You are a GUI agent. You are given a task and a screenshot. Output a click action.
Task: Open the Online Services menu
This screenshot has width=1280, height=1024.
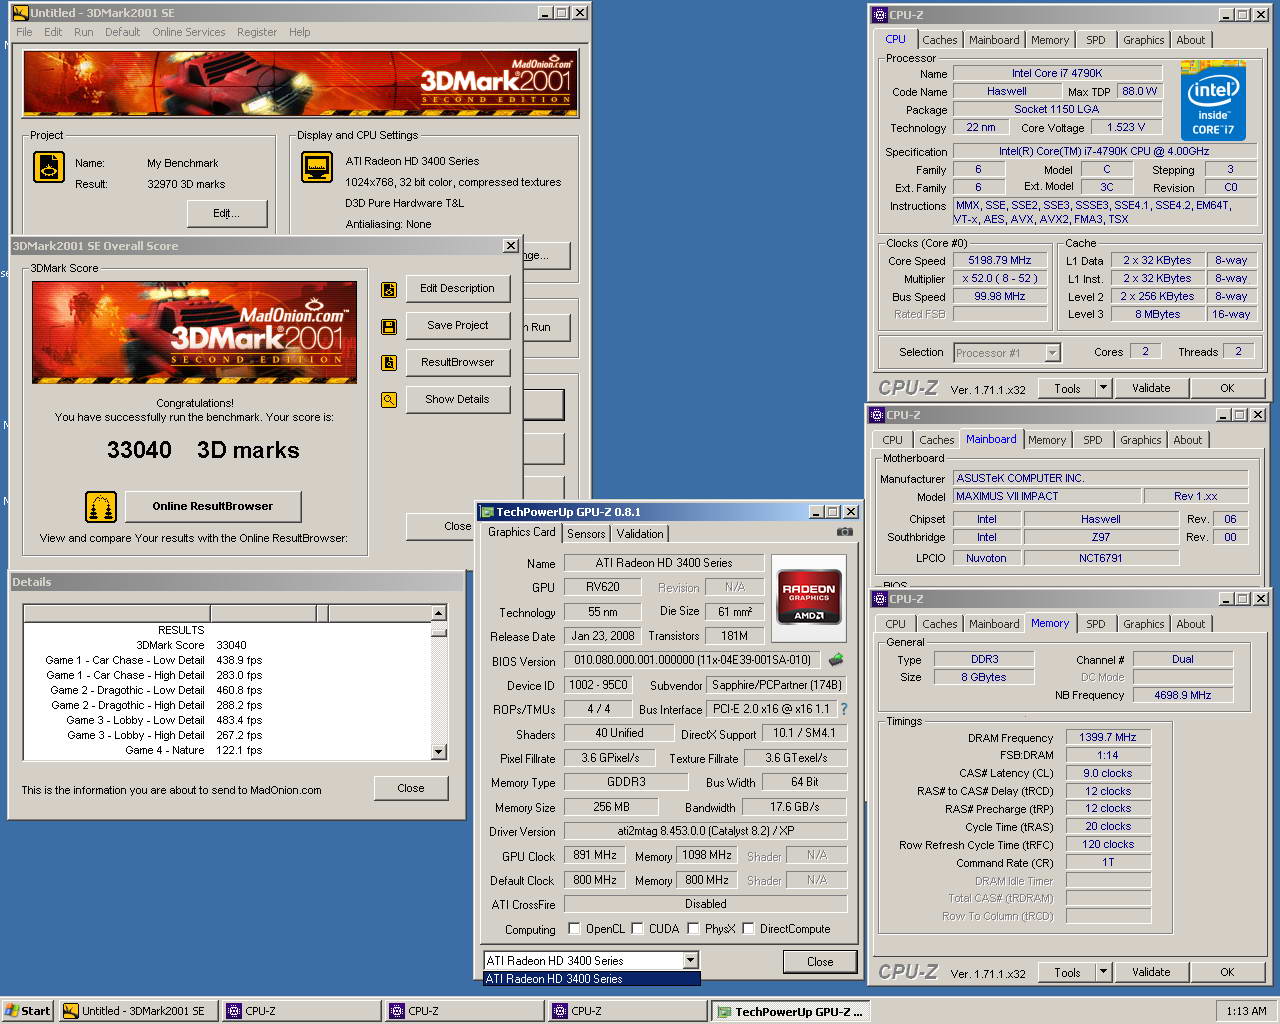pyautogui.click(x=189, y=32)
